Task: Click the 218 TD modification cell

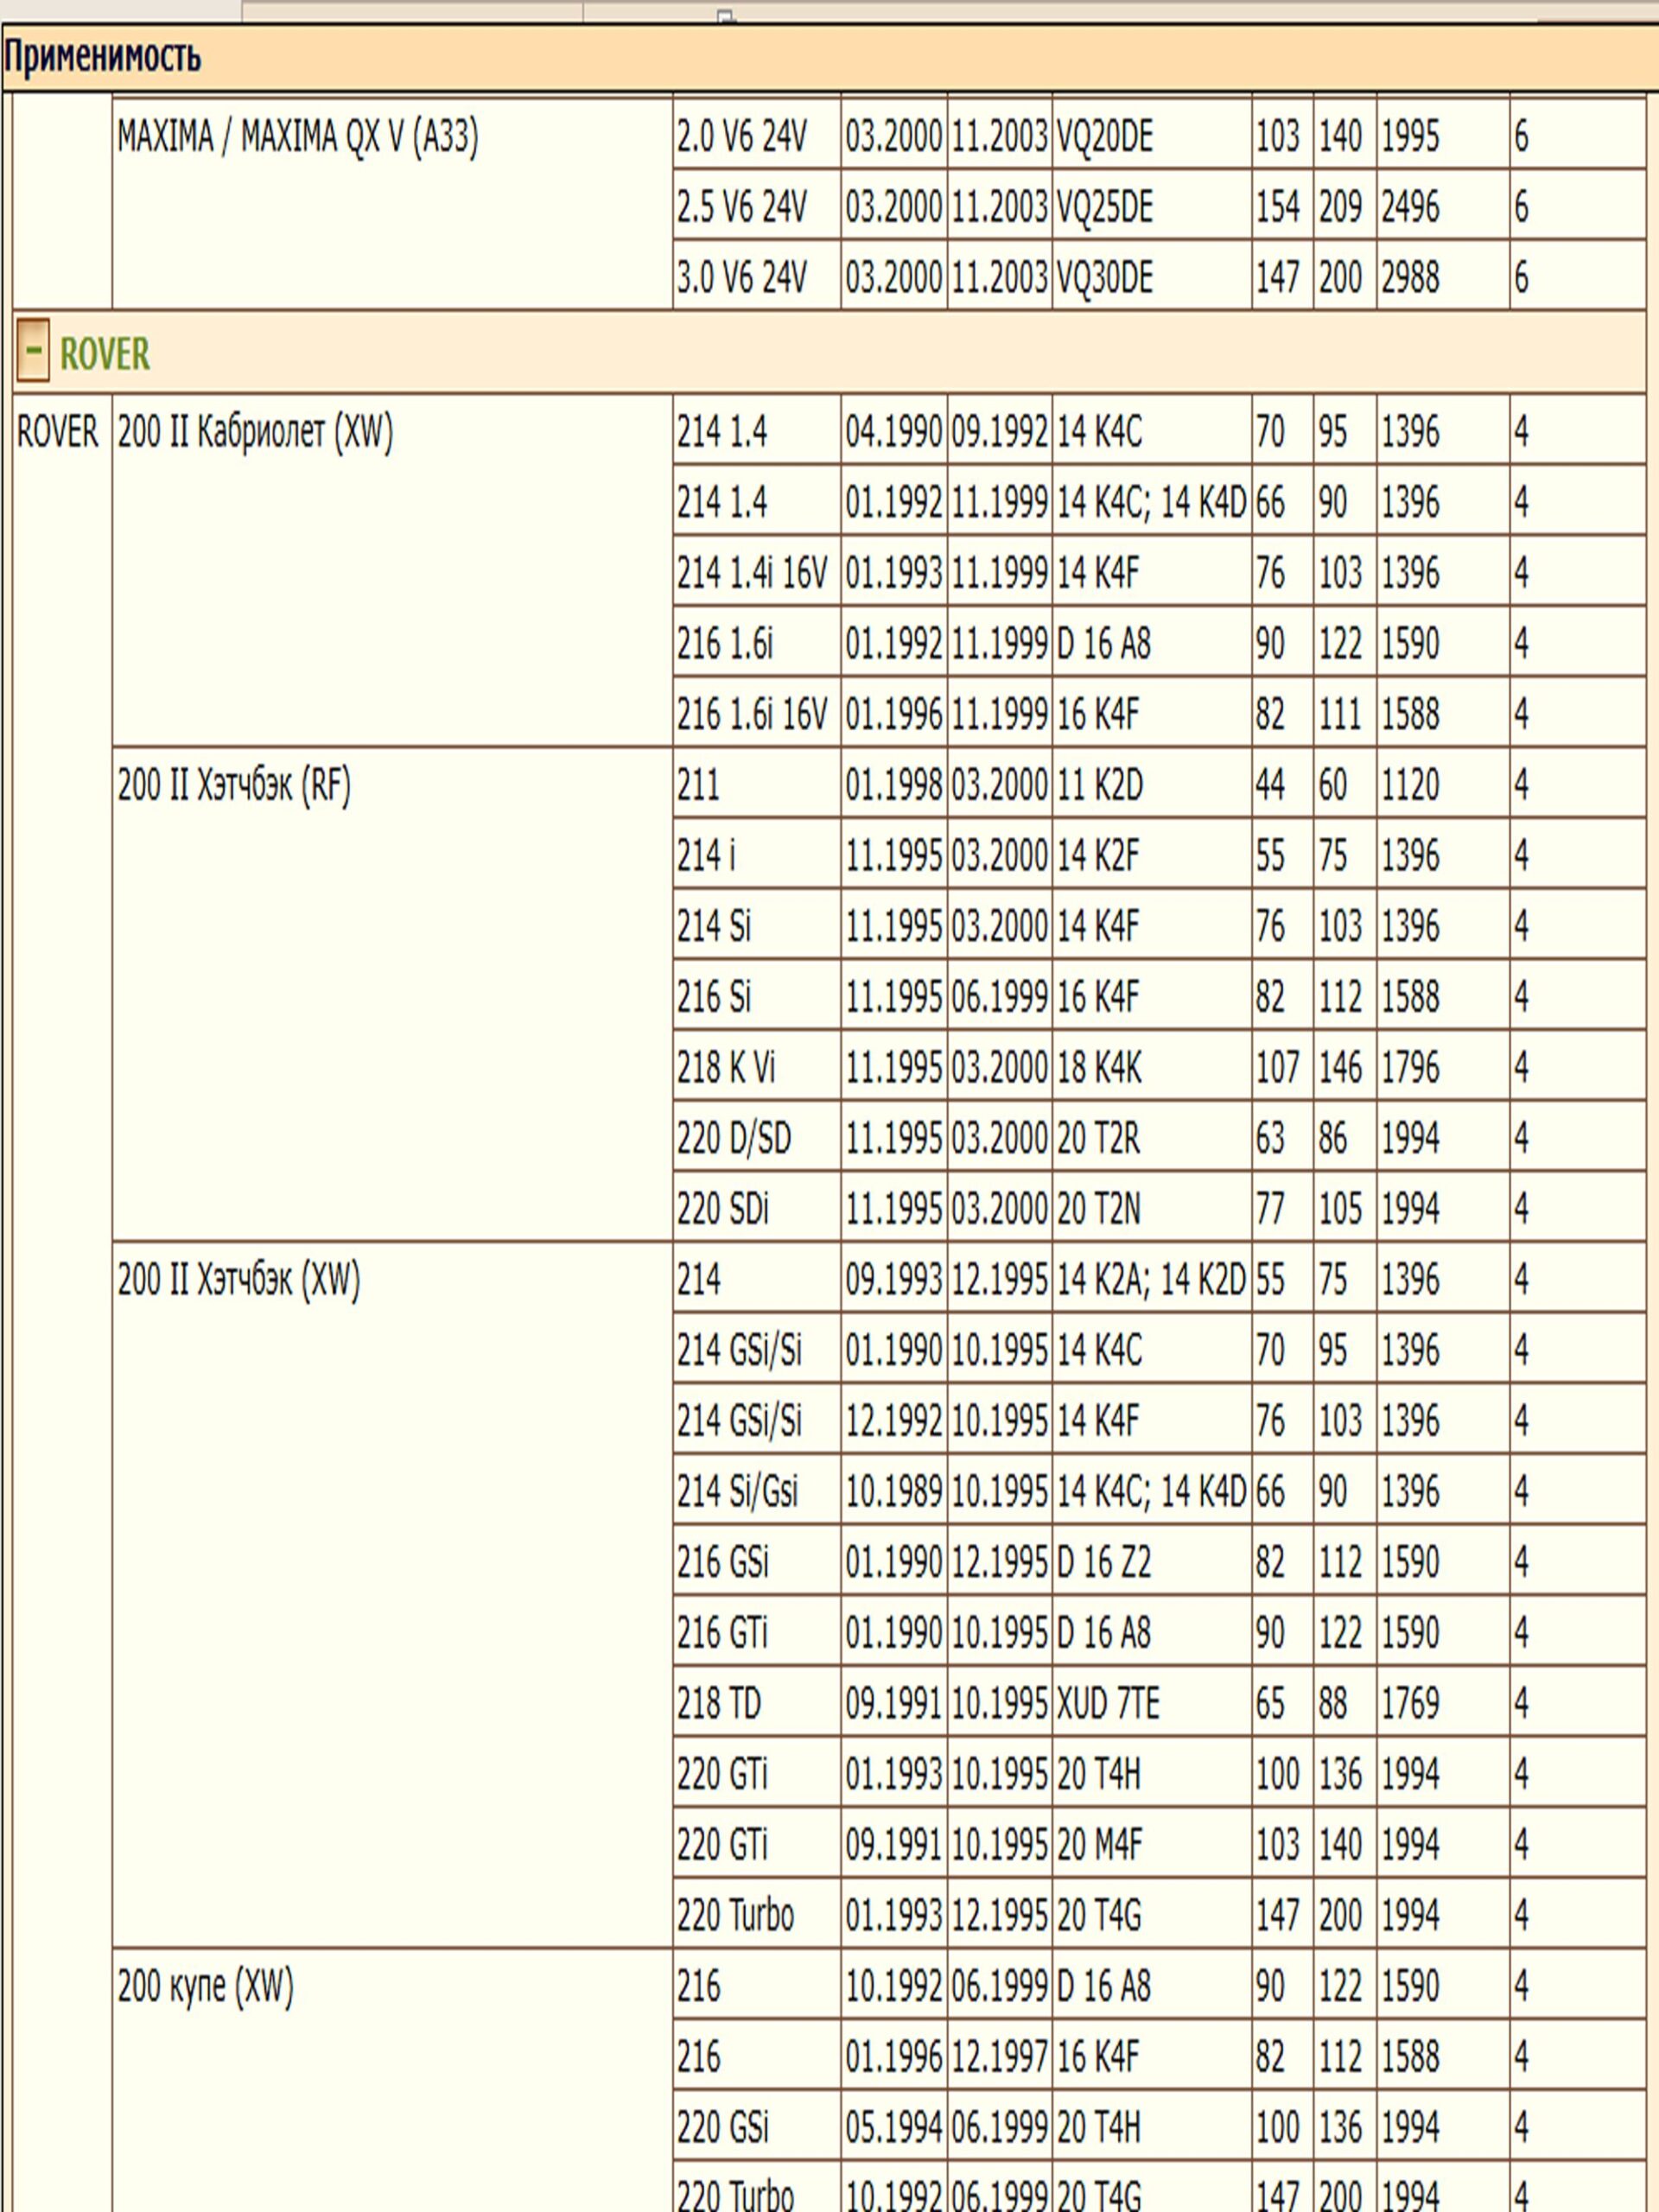Action: pyautogui.click(x=719, y=1703)
